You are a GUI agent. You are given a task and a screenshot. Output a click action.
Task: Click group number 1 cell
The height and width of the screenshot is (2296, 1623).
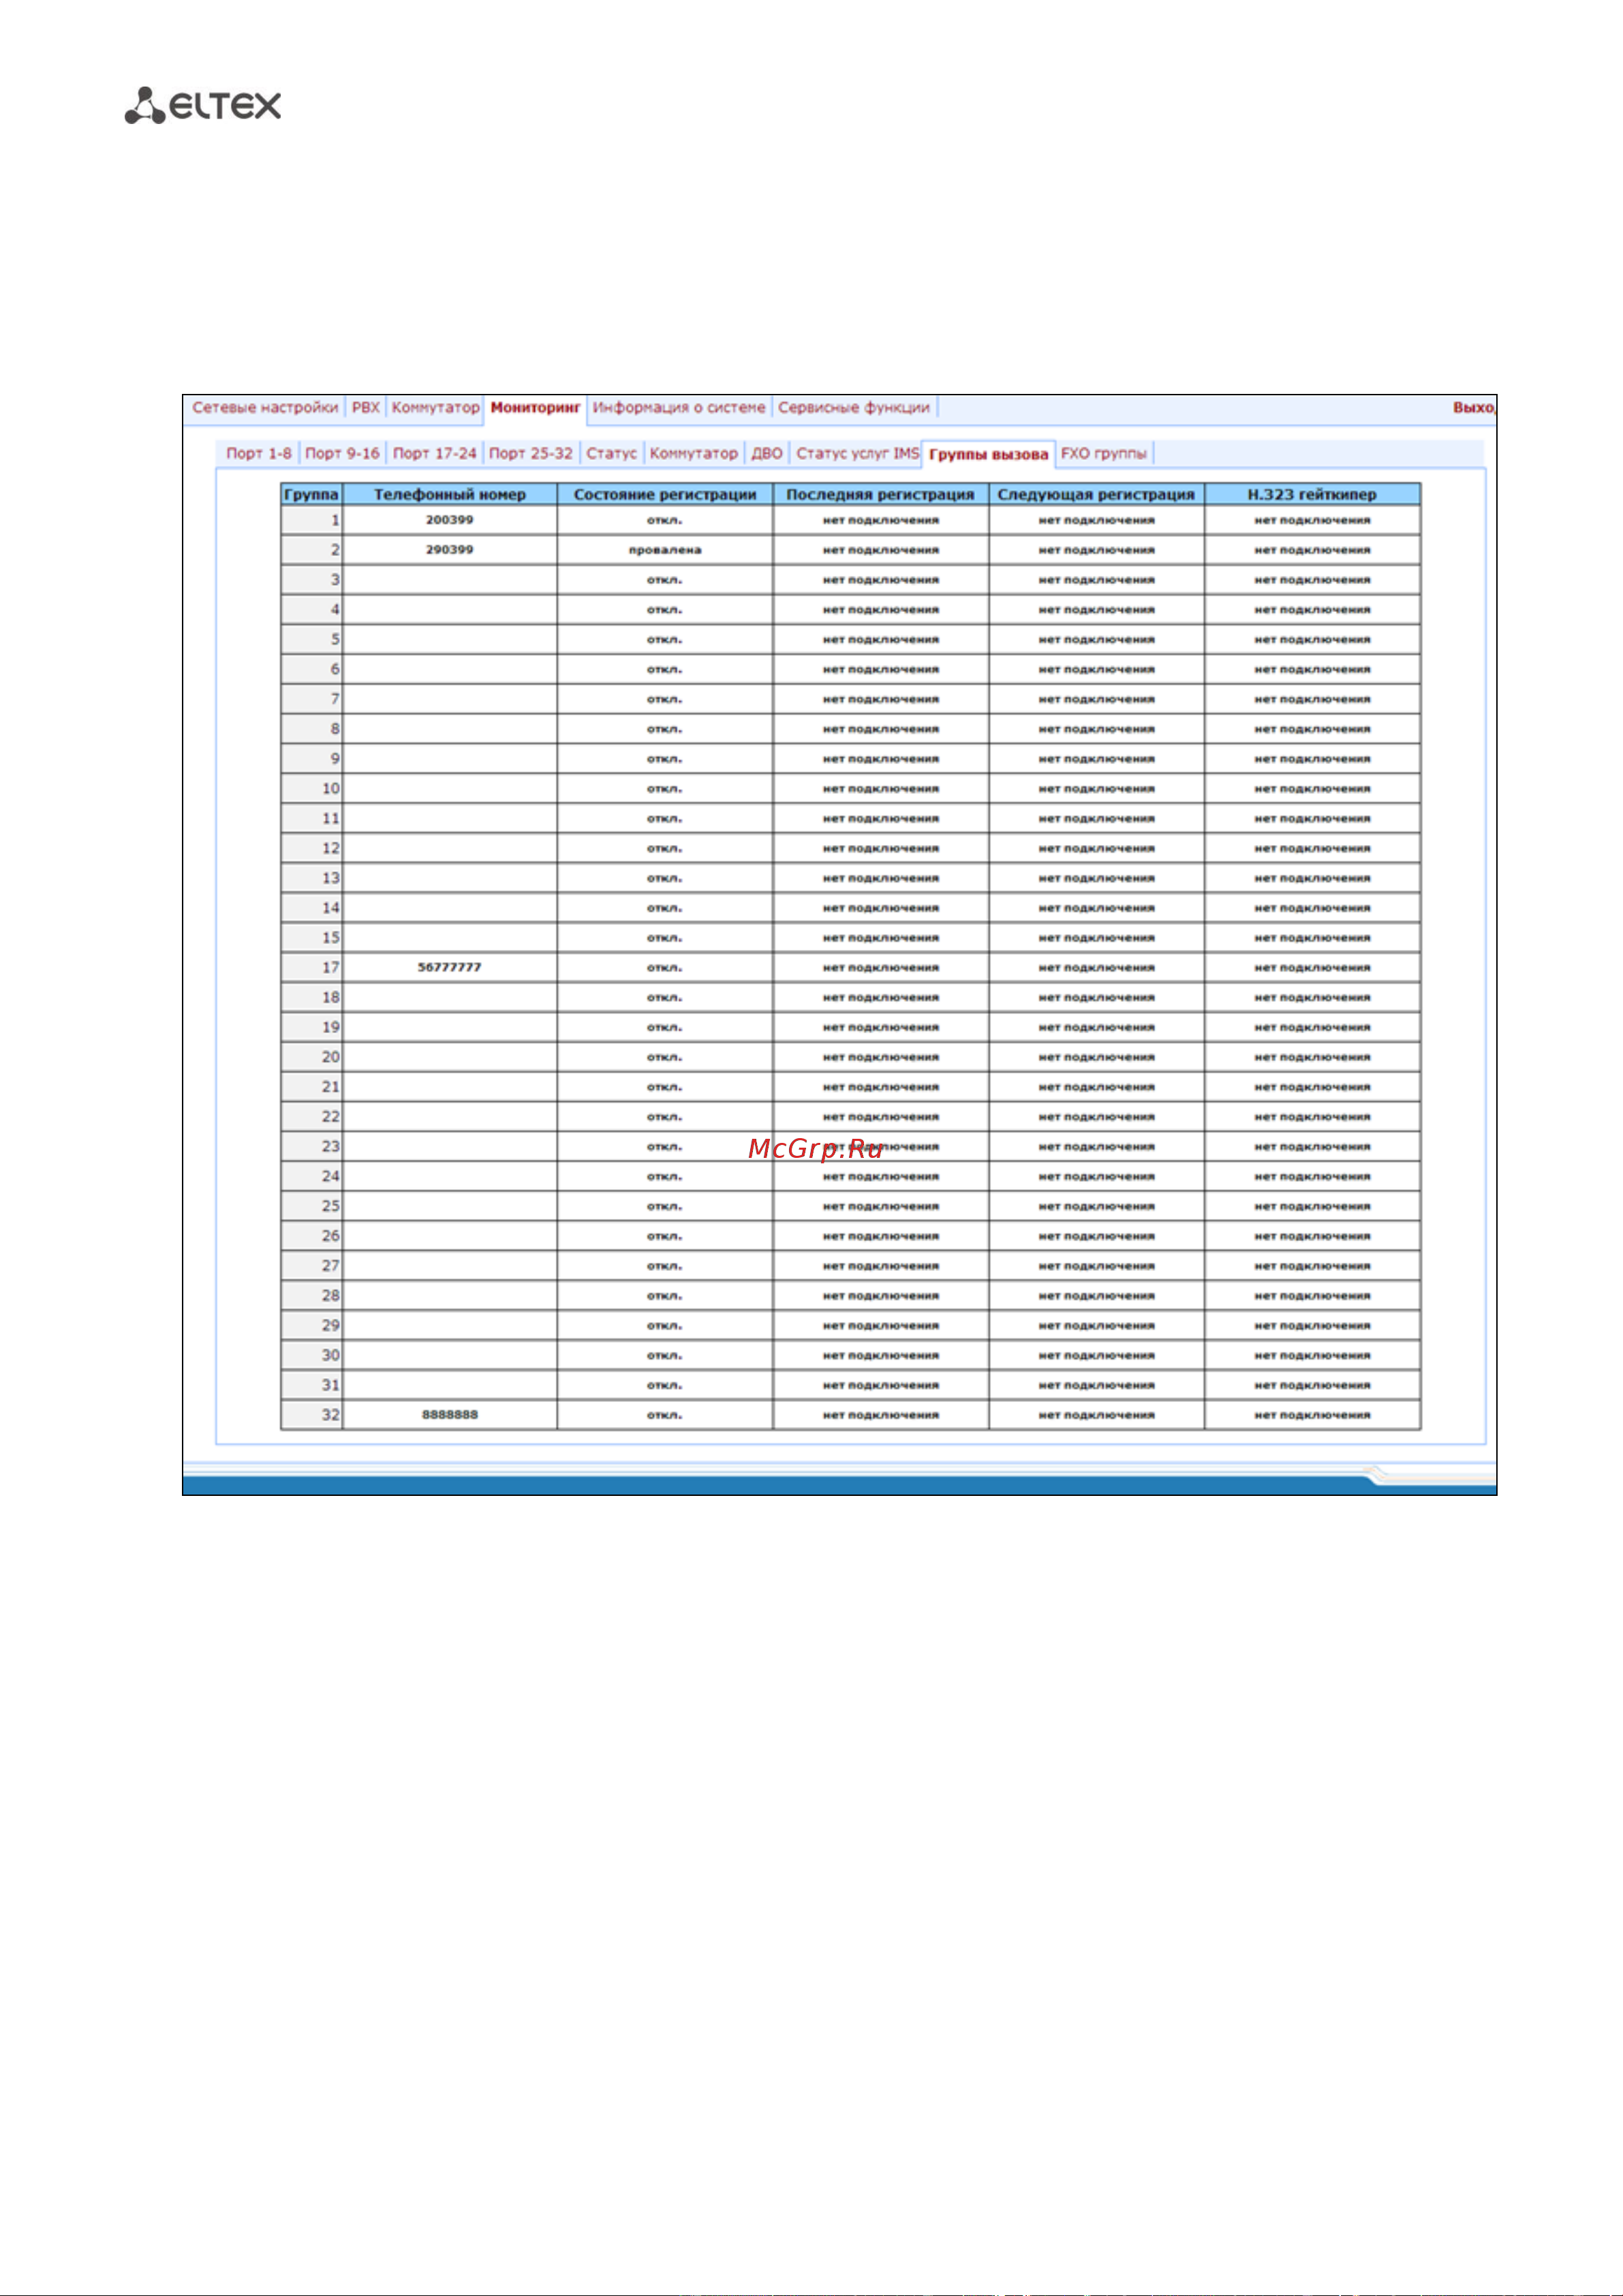[311, 520]
